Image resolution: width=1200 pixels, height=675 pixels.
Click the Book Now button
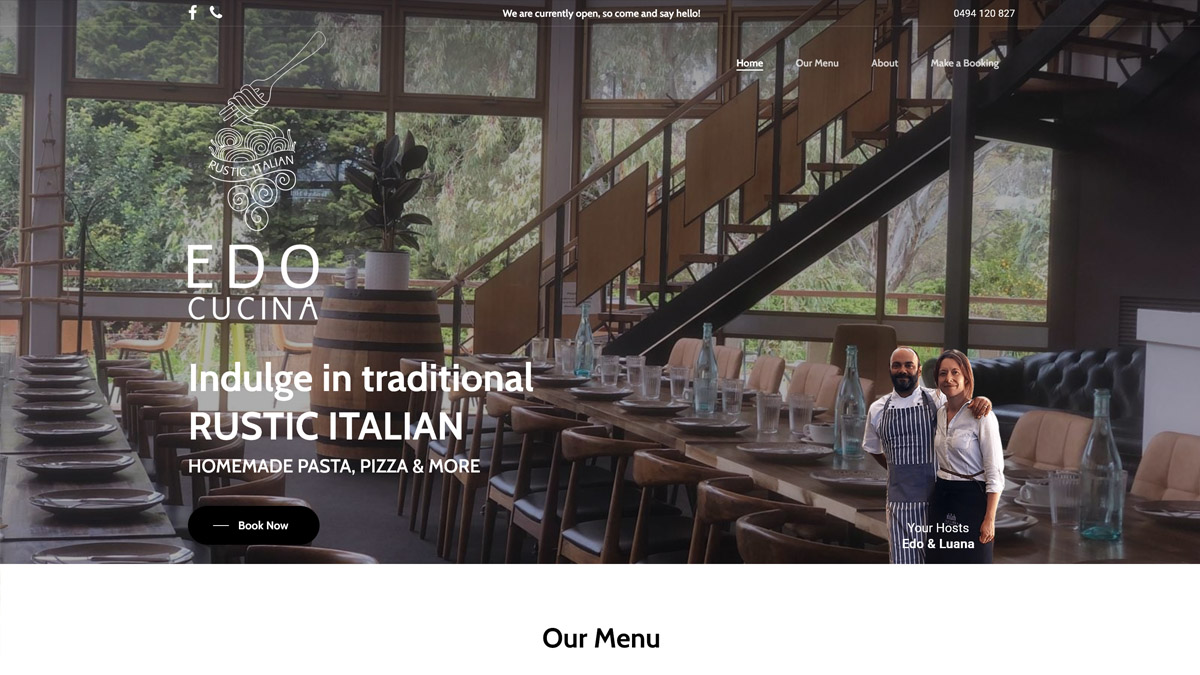254,525
